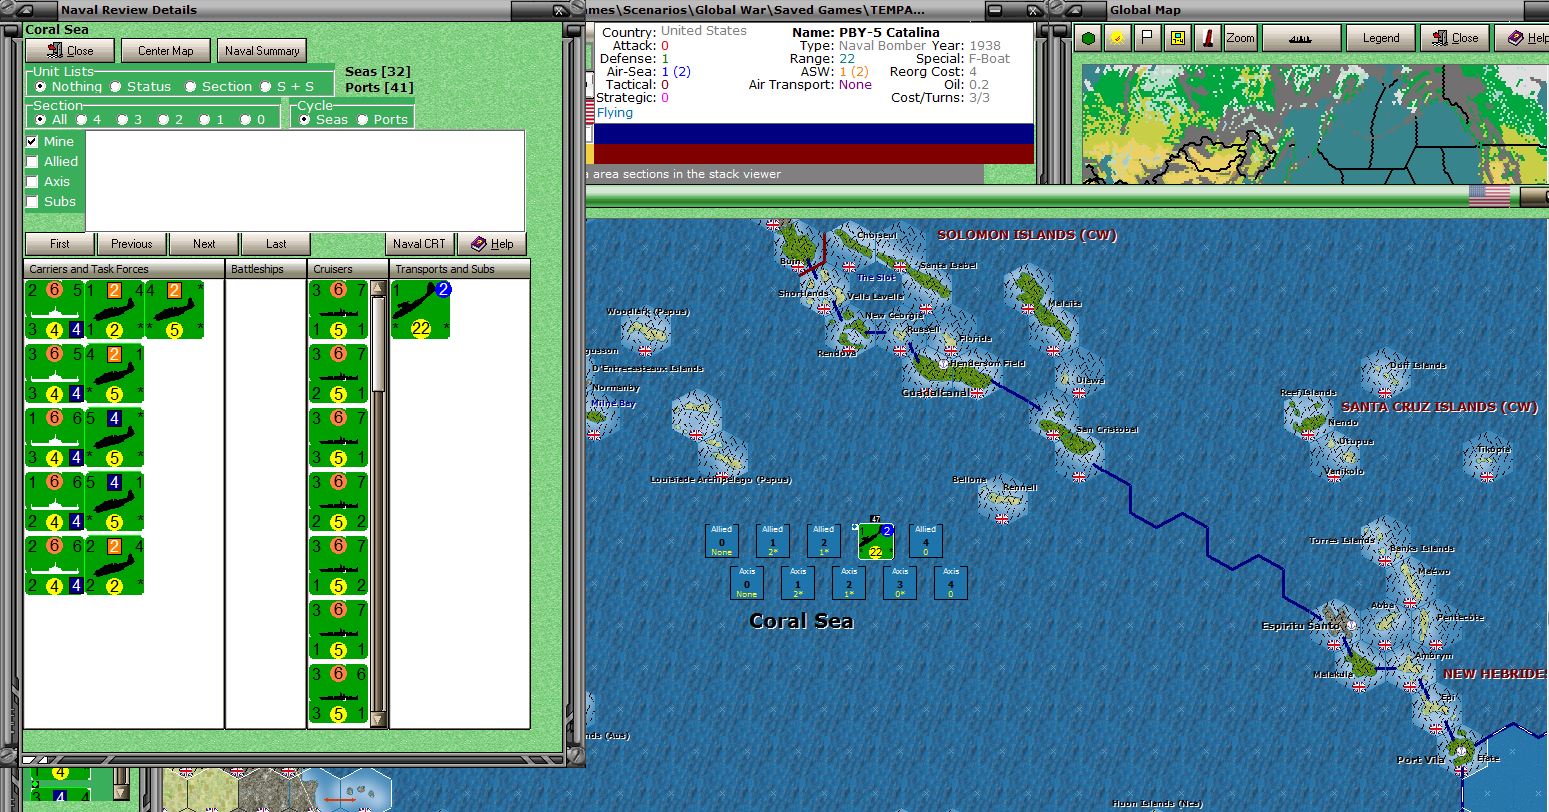Viewport: 1549px width, 812px height.
Task: Enable the Subs checkbox
Action: click(x=33, y=202)
